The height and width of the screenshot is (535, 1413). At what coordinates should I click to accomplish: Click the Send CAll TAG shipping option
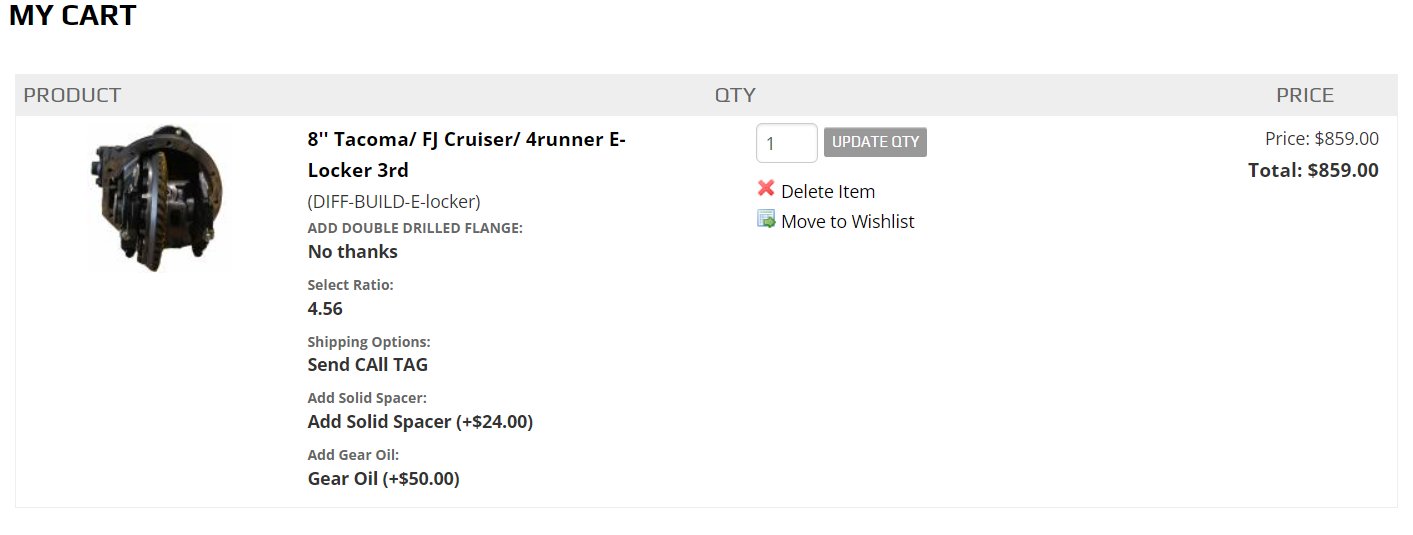tap(368, 364)
